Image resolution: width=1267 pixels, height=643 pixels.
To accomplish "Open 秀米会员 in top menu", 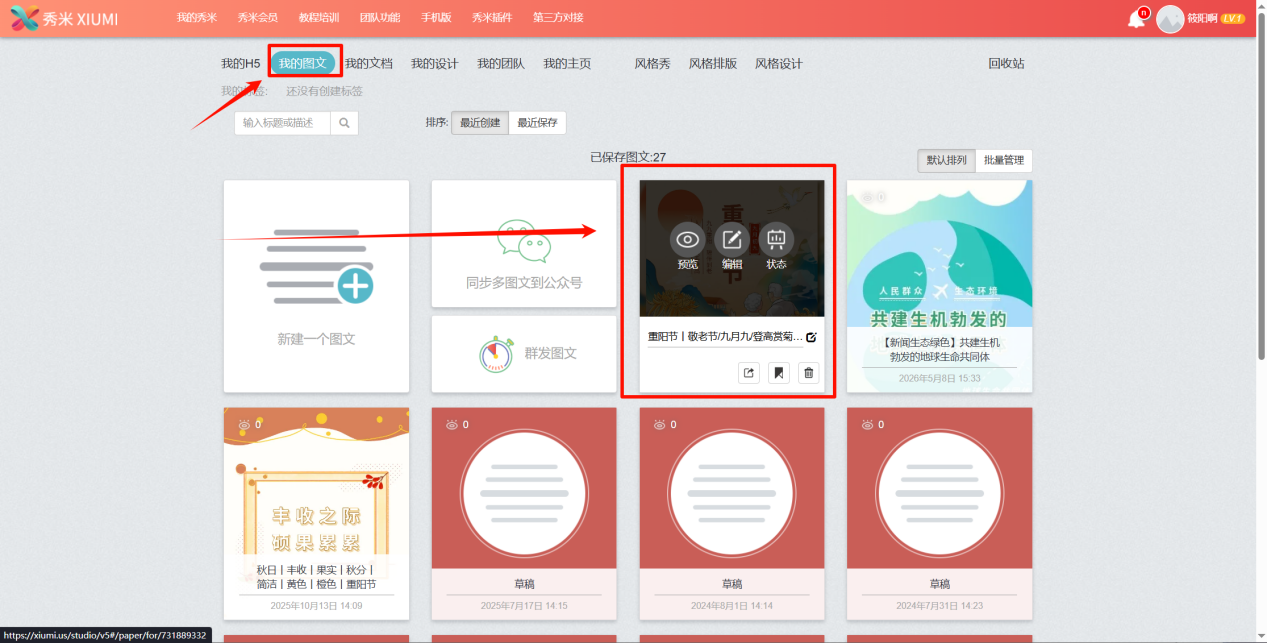I will (x=258, y=18).
